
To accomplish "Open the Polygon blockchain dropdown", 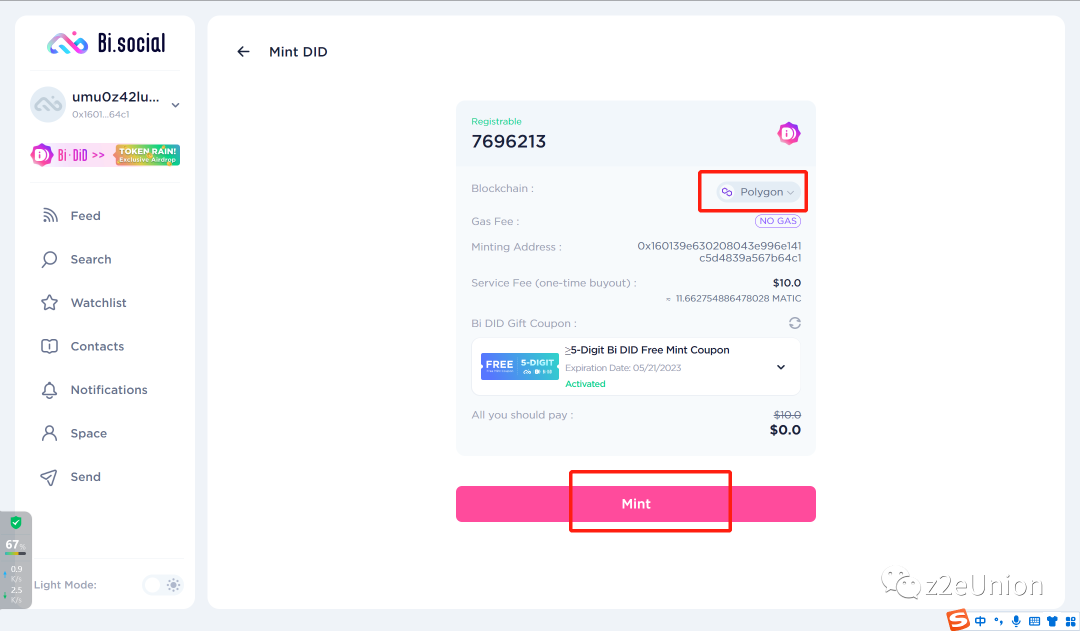I will [x=752, y=190].
